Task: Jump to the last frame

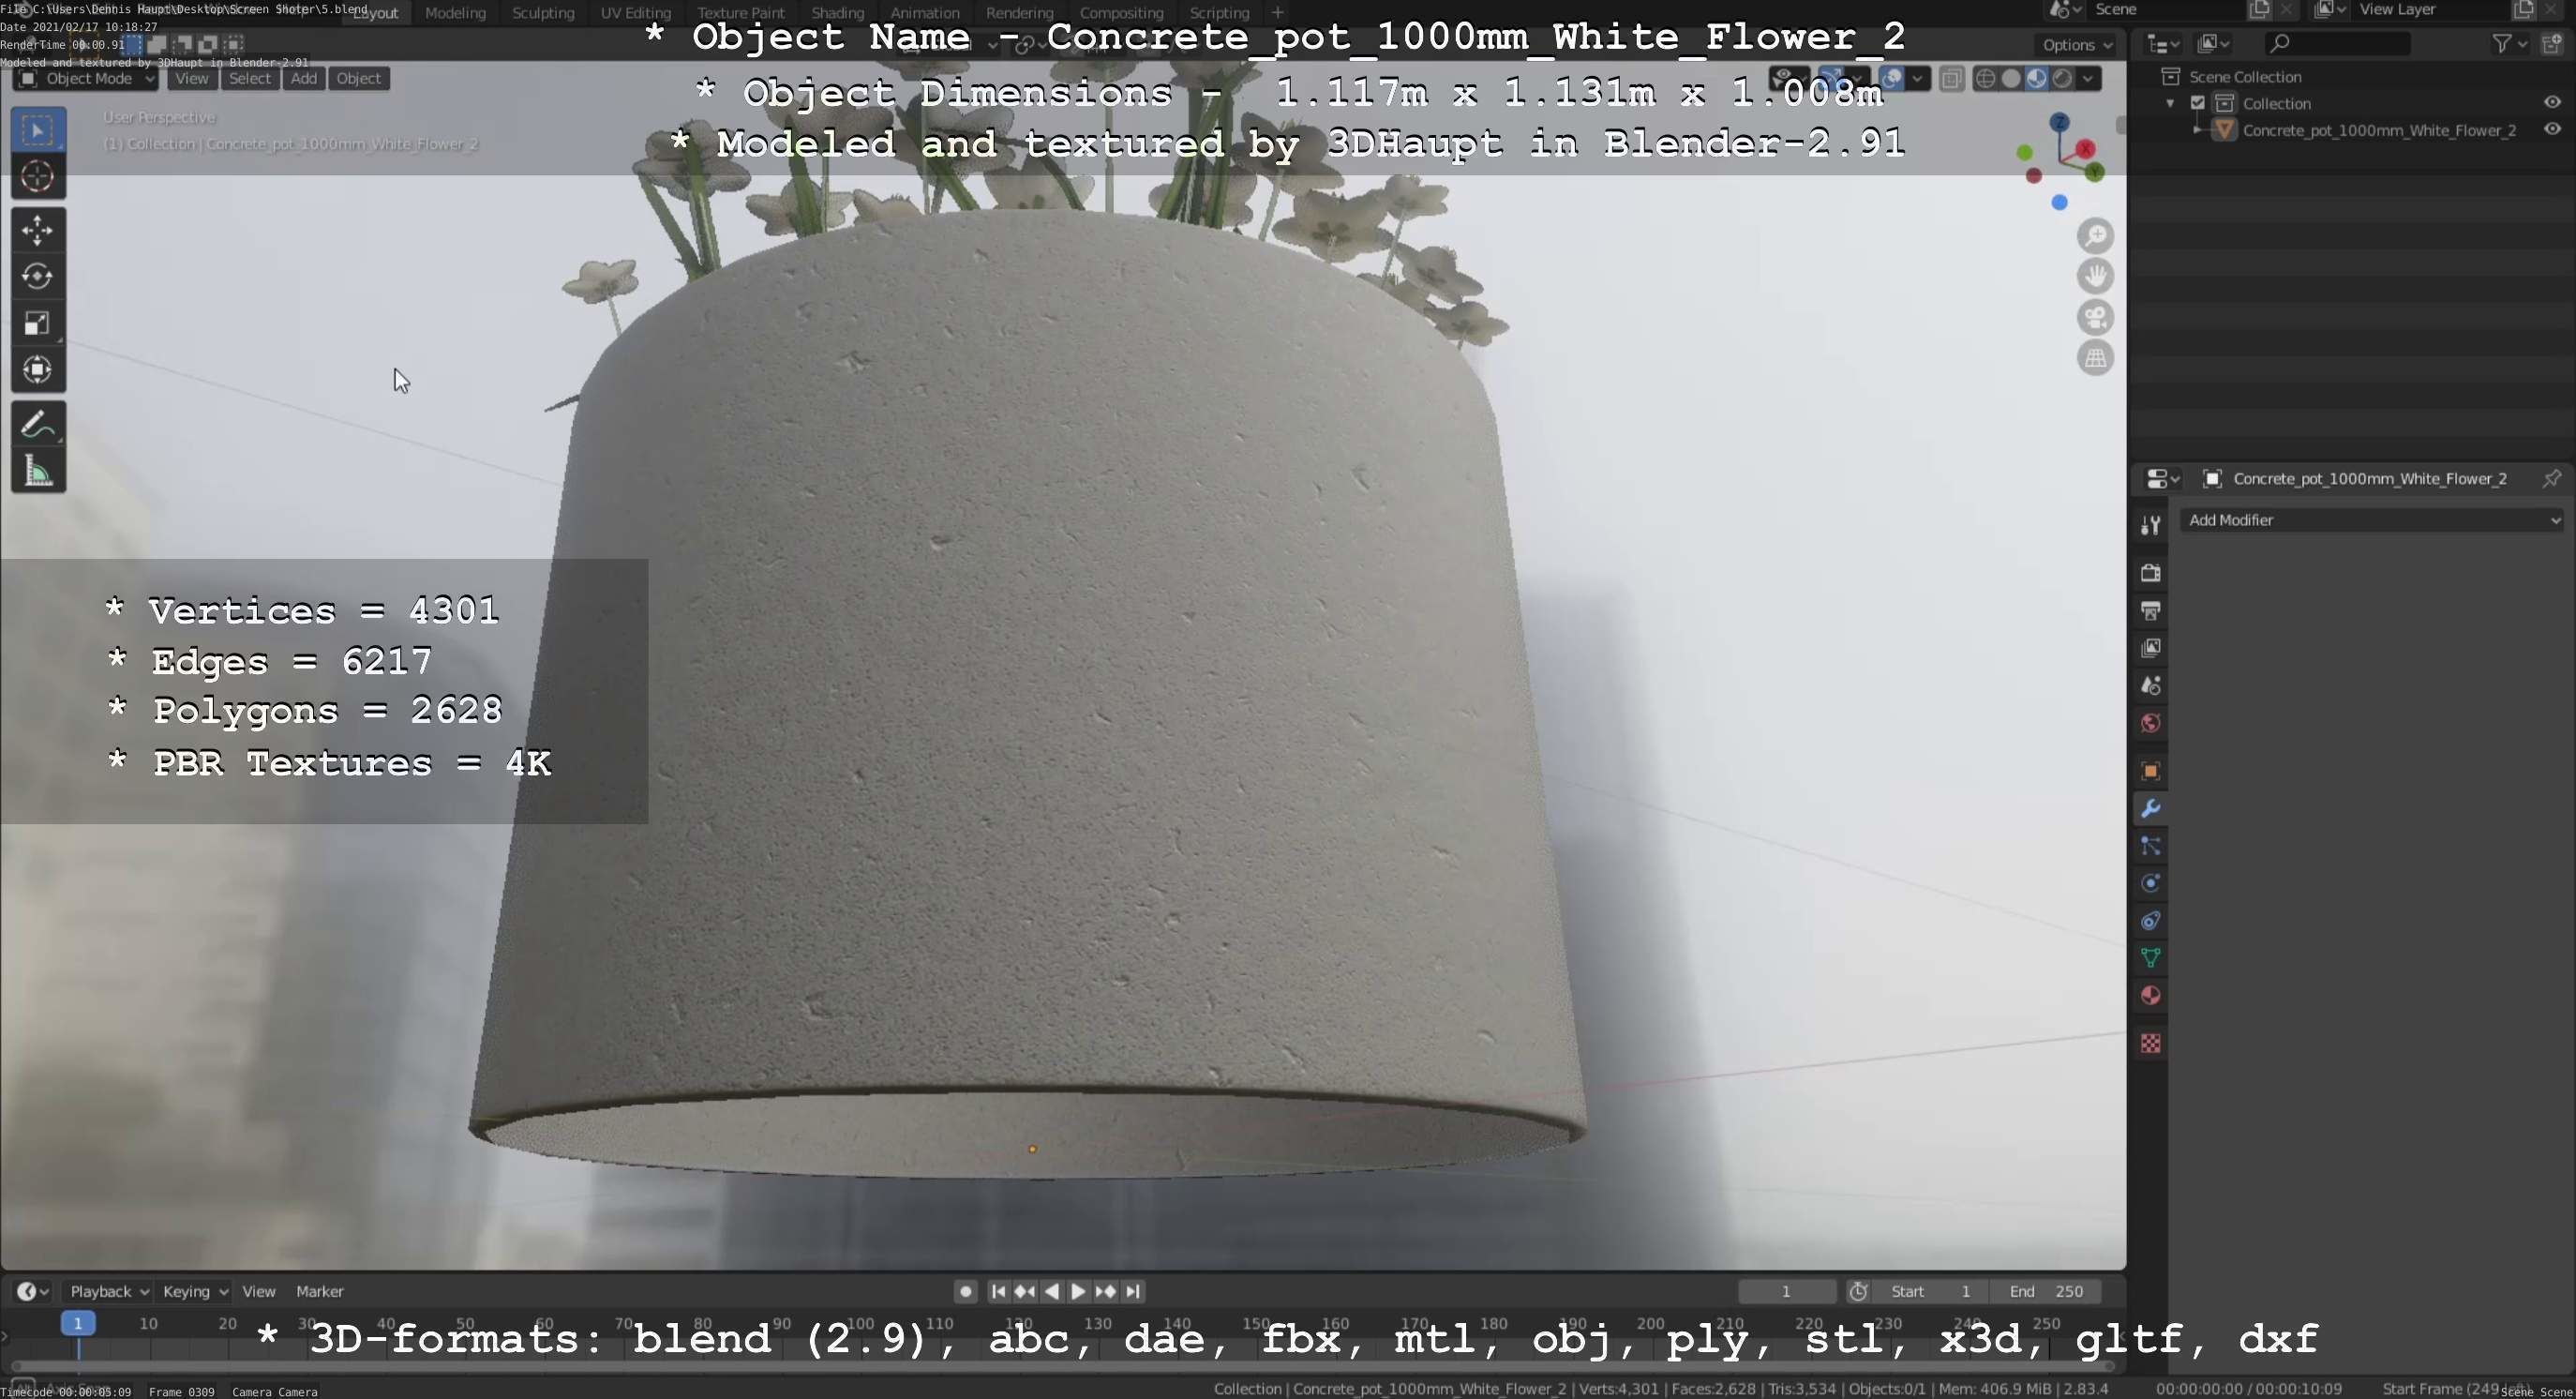Action: coord(1132,1291)
